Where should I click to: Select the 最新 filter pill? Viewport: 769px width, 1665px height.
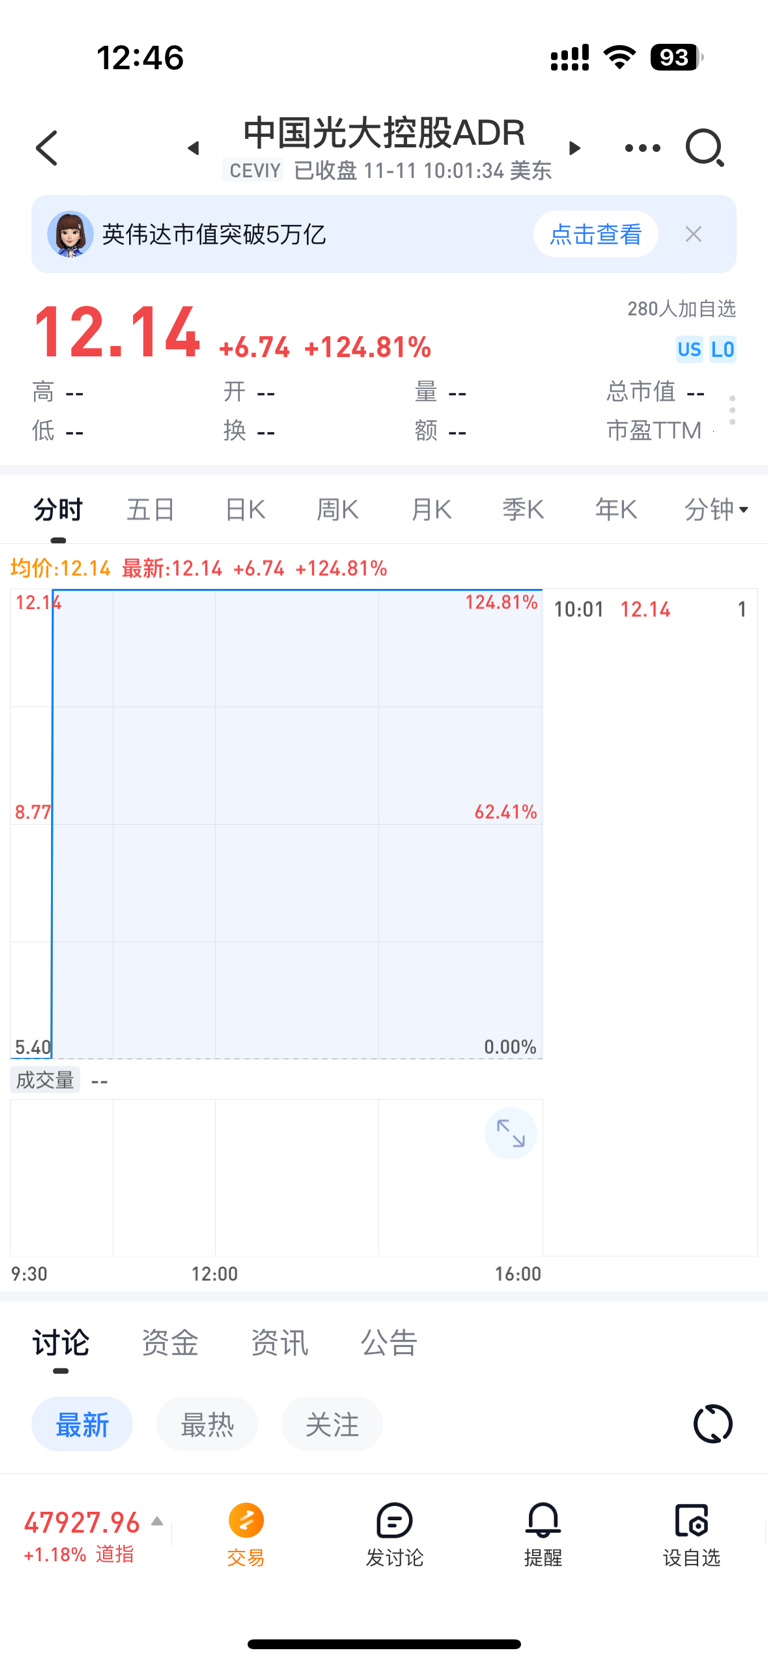82,1424
